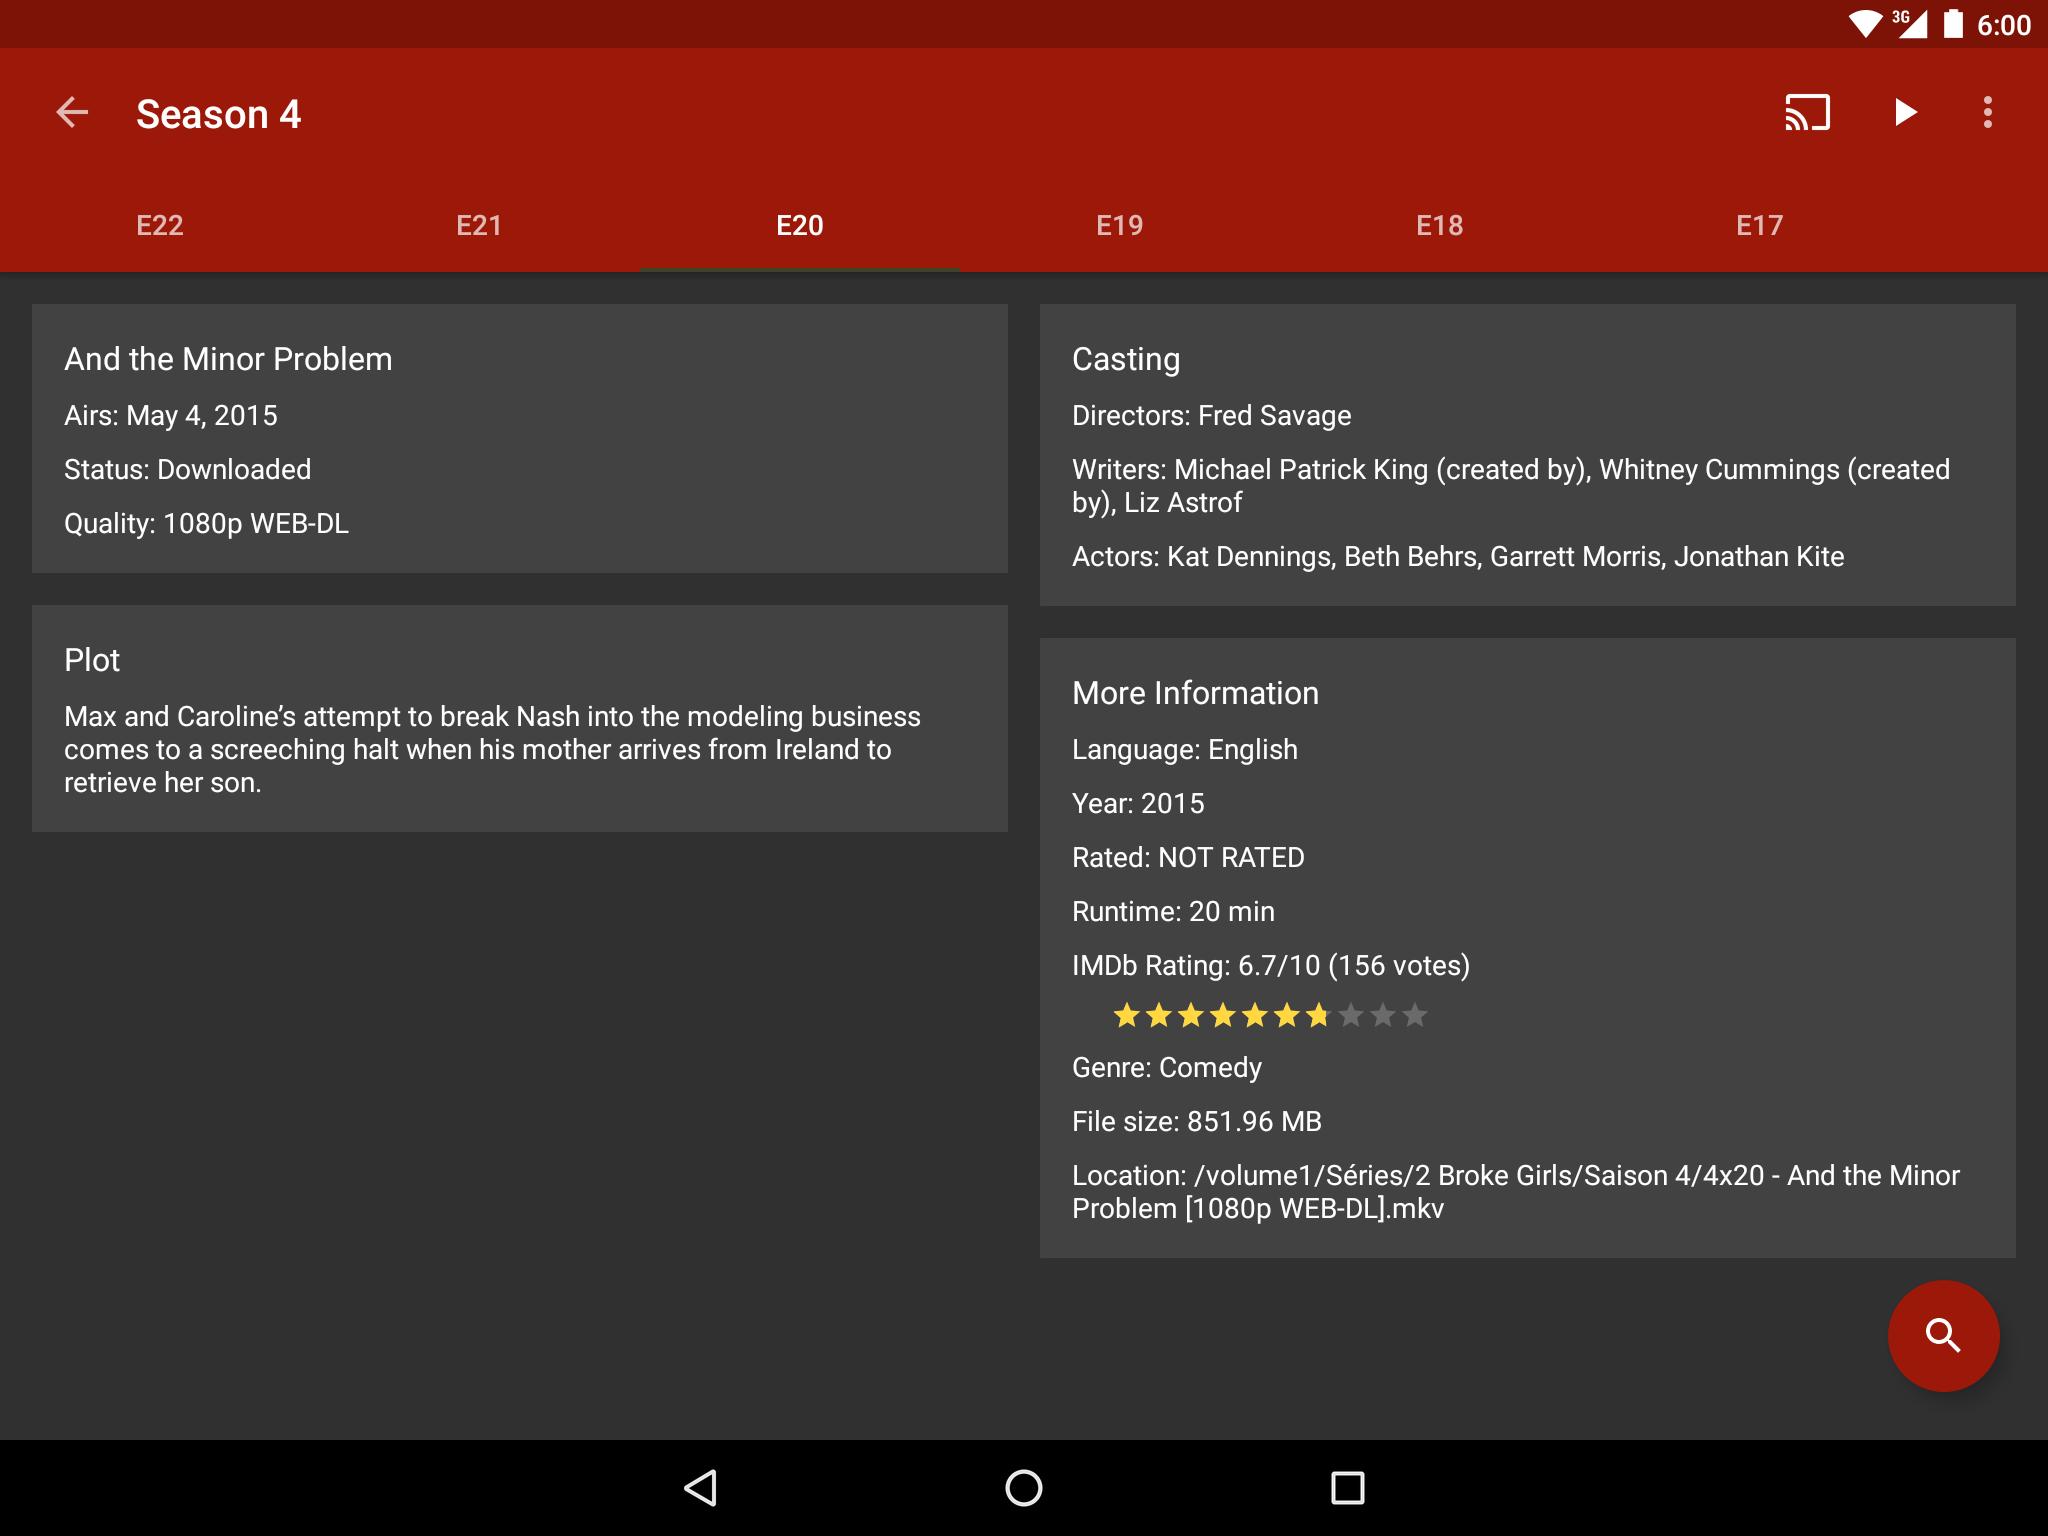Tap the Status: Downloaded line
This screenshot has height=1536, width=2048.
pyautogui.click(x=188, y=469)
